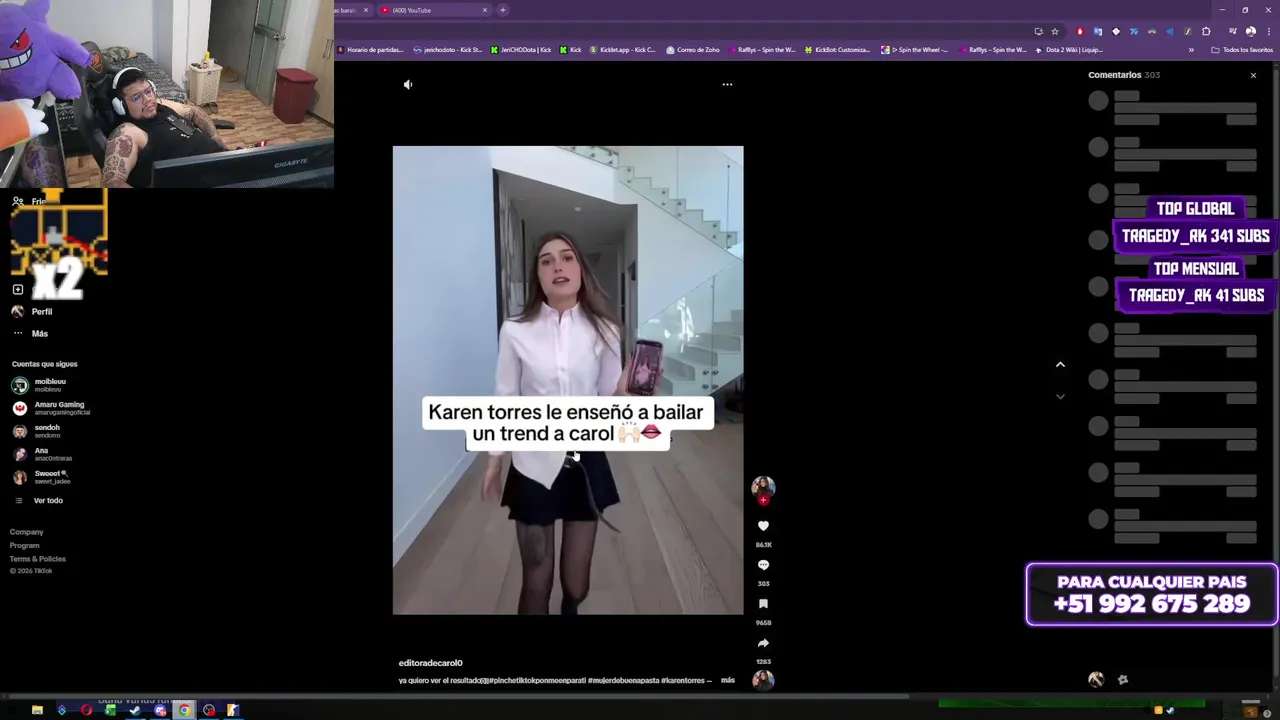Click the Comentarios 303 header
The height and width of the screenshot is (720, 1280).
(1124, 75)
